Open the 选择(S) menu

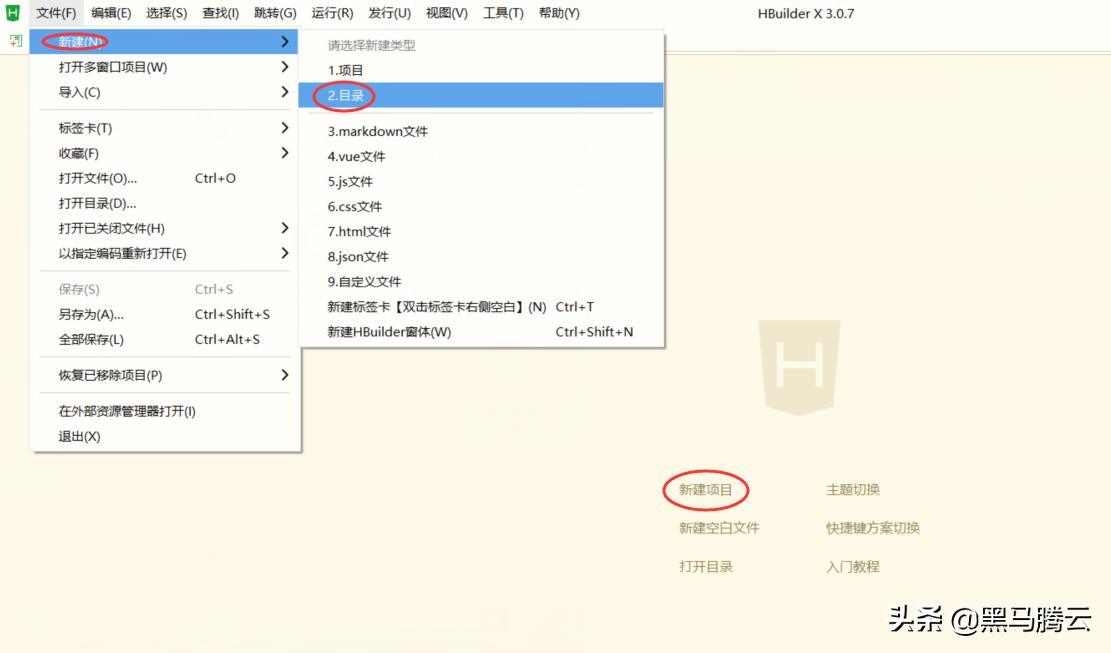(x=167, y=13)
